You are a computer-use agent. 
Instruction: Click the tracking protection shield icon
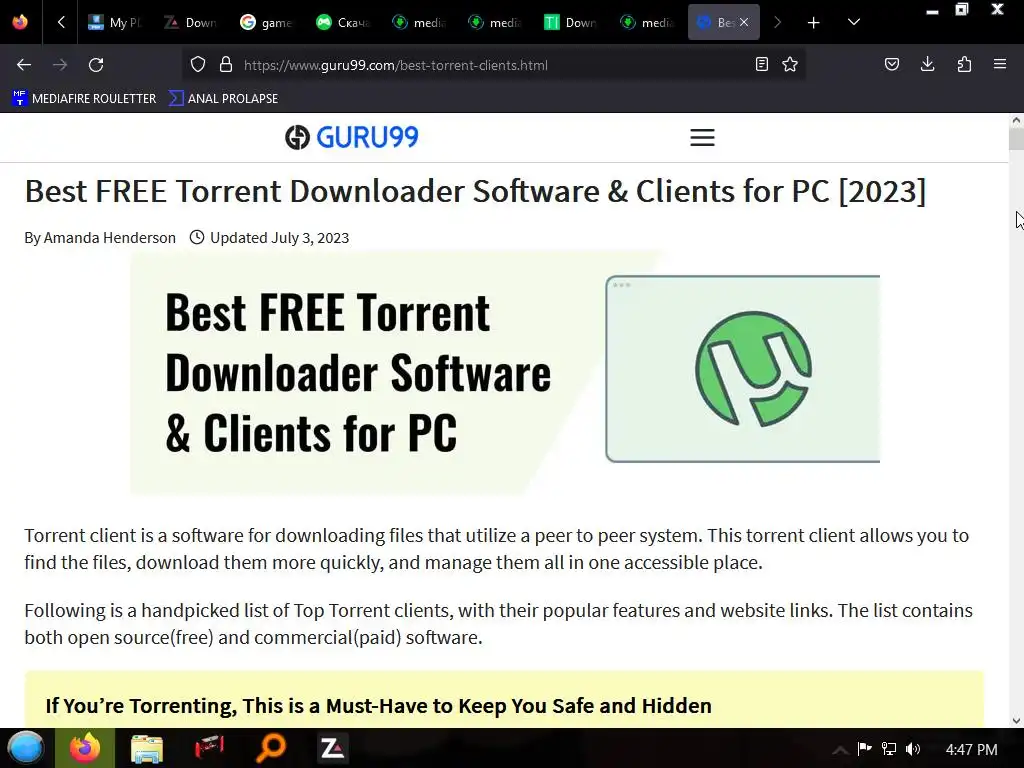pyautogui.click(x=198, y=65)
